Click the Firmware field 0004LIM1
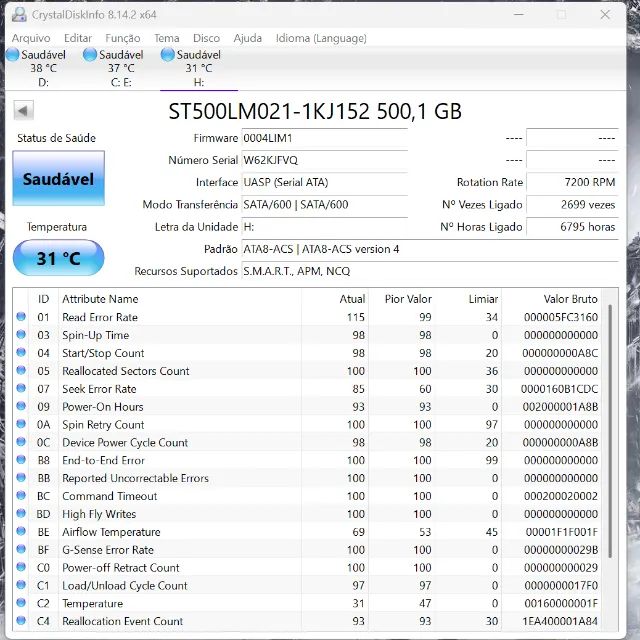Screen dimensions: 640x640 pyautogui.click(x=324, y=138)
